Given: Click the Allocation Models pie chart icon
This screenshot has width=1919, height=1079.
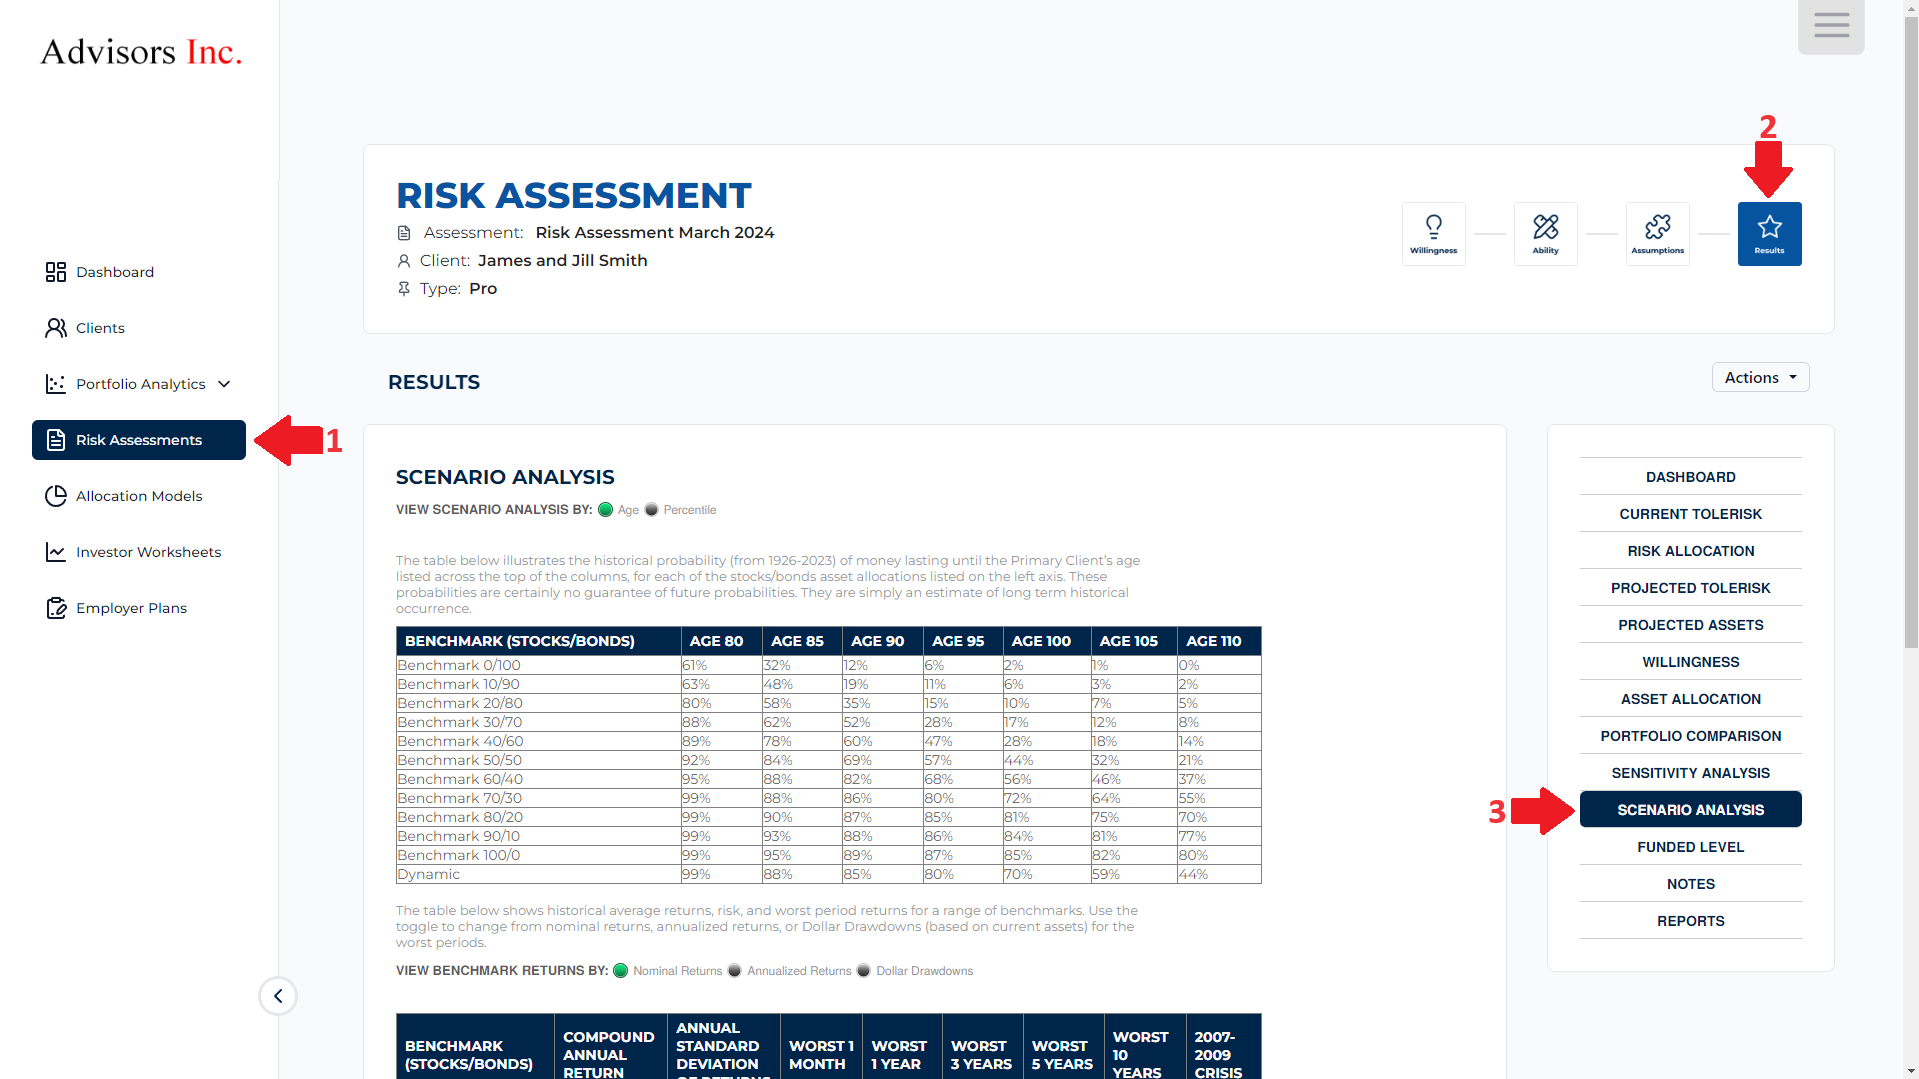Looking at the screenshot, I should [x=56, y=496].
